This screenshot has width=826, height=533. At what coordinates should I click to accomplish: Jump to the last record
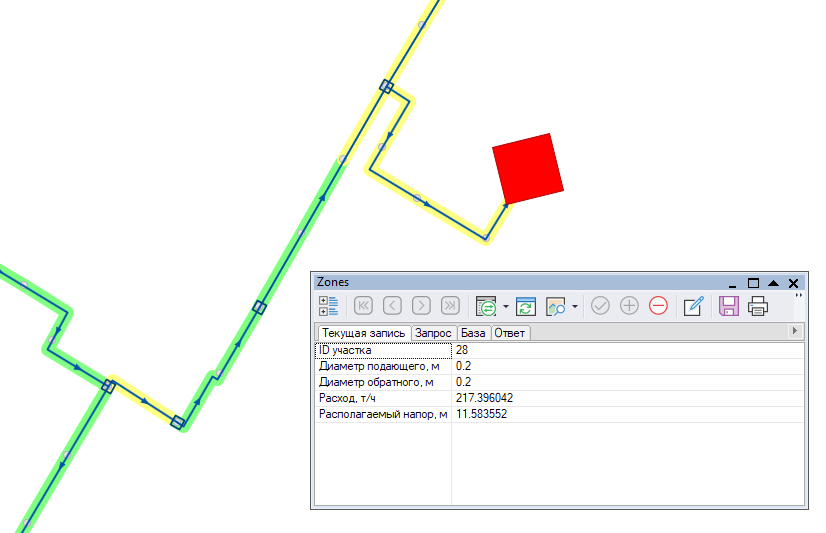click(x=450, y=306)
